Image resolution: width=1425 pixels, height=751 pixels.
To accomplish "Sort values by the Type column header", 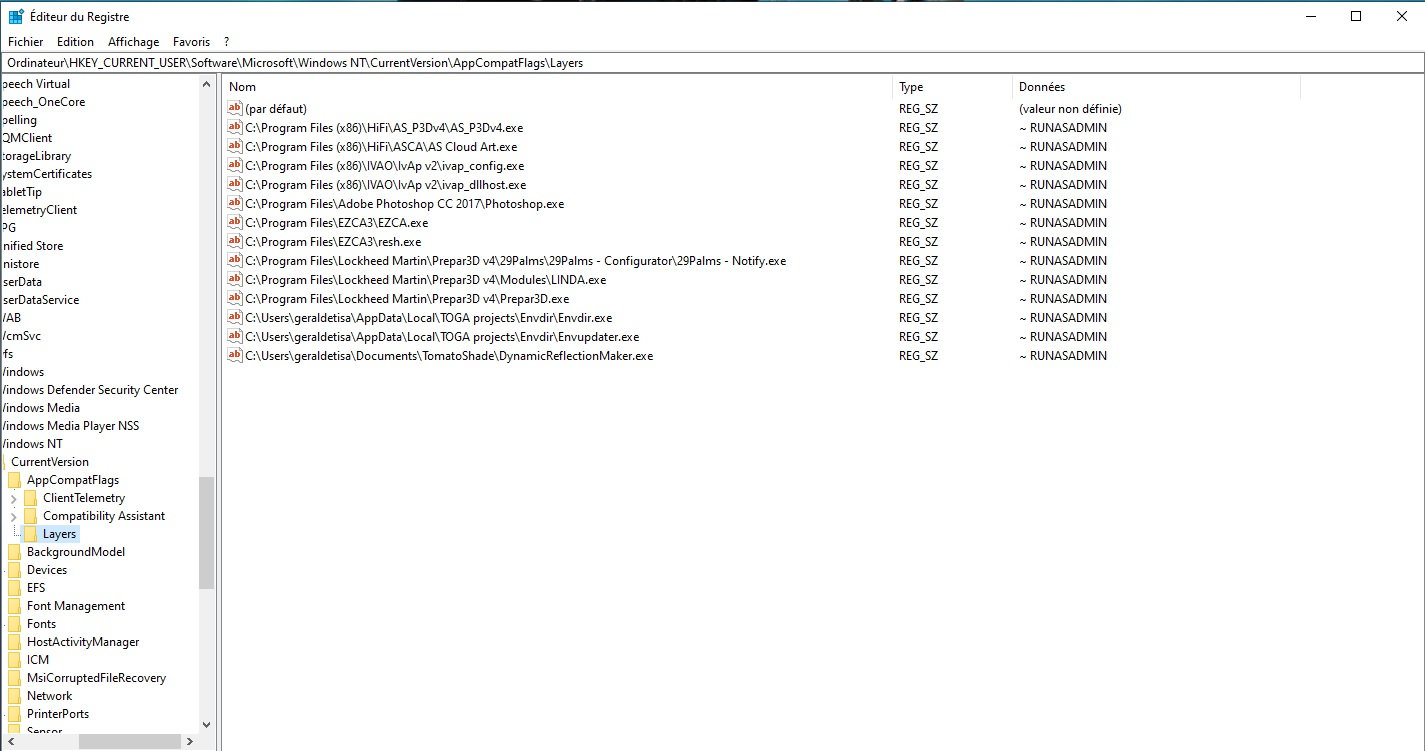I will point(952,87).
